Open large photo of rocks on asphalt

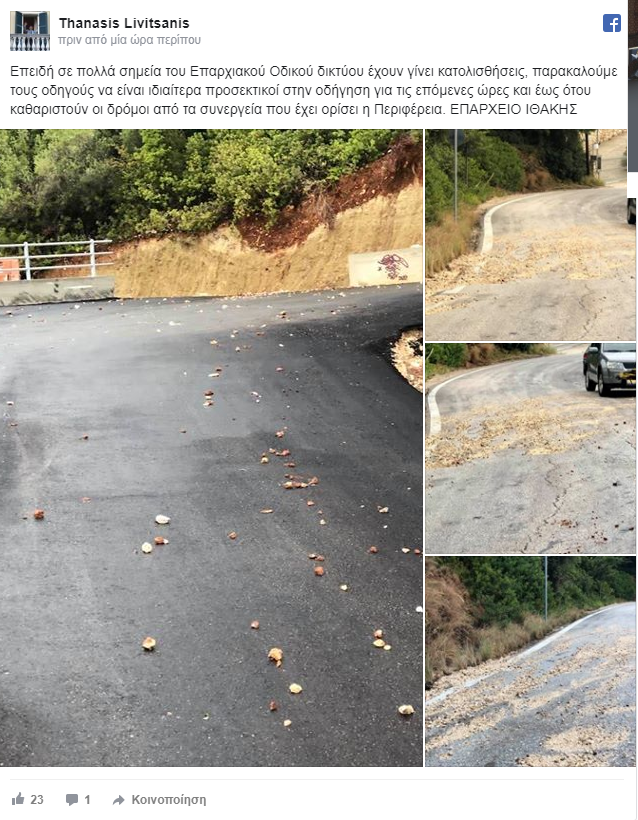[x=211, y=448]
